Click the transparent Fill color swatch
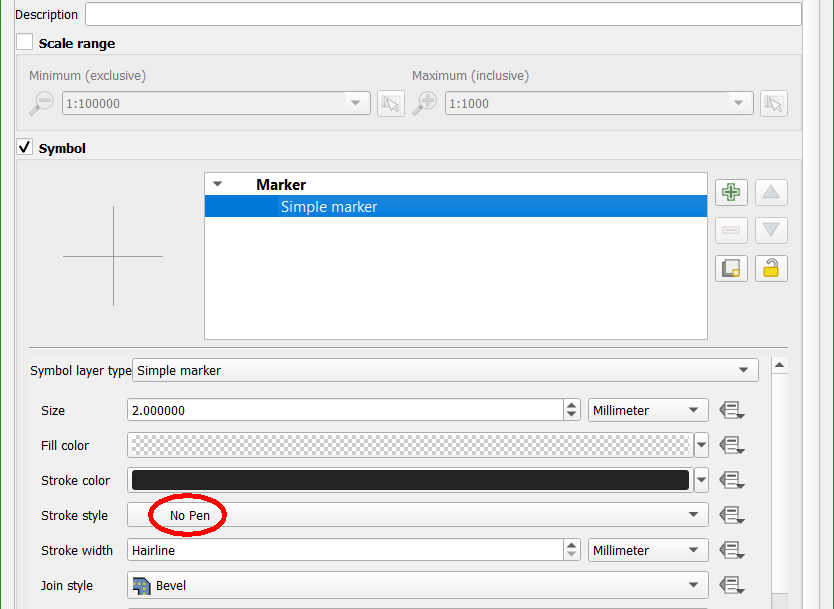Image resolution: width=834 pixels, height=609 pixels. 410,446
